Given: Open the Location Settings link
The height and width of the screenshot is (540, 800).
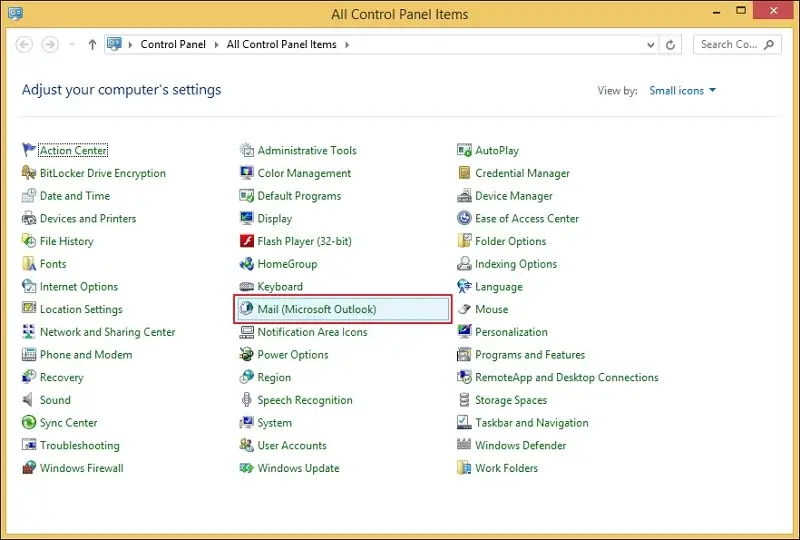Looking at the screenshot, I should pyautogui.click(x=81, y=309).
